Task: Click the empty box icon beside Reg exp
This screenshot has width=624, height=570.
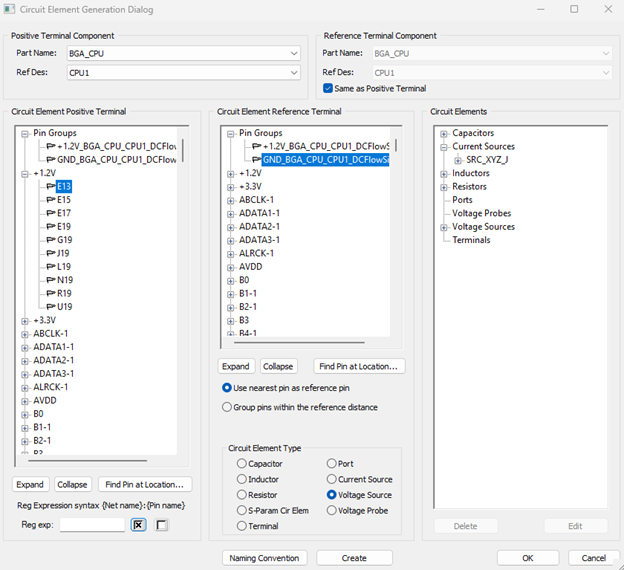Action: point(162,525)
